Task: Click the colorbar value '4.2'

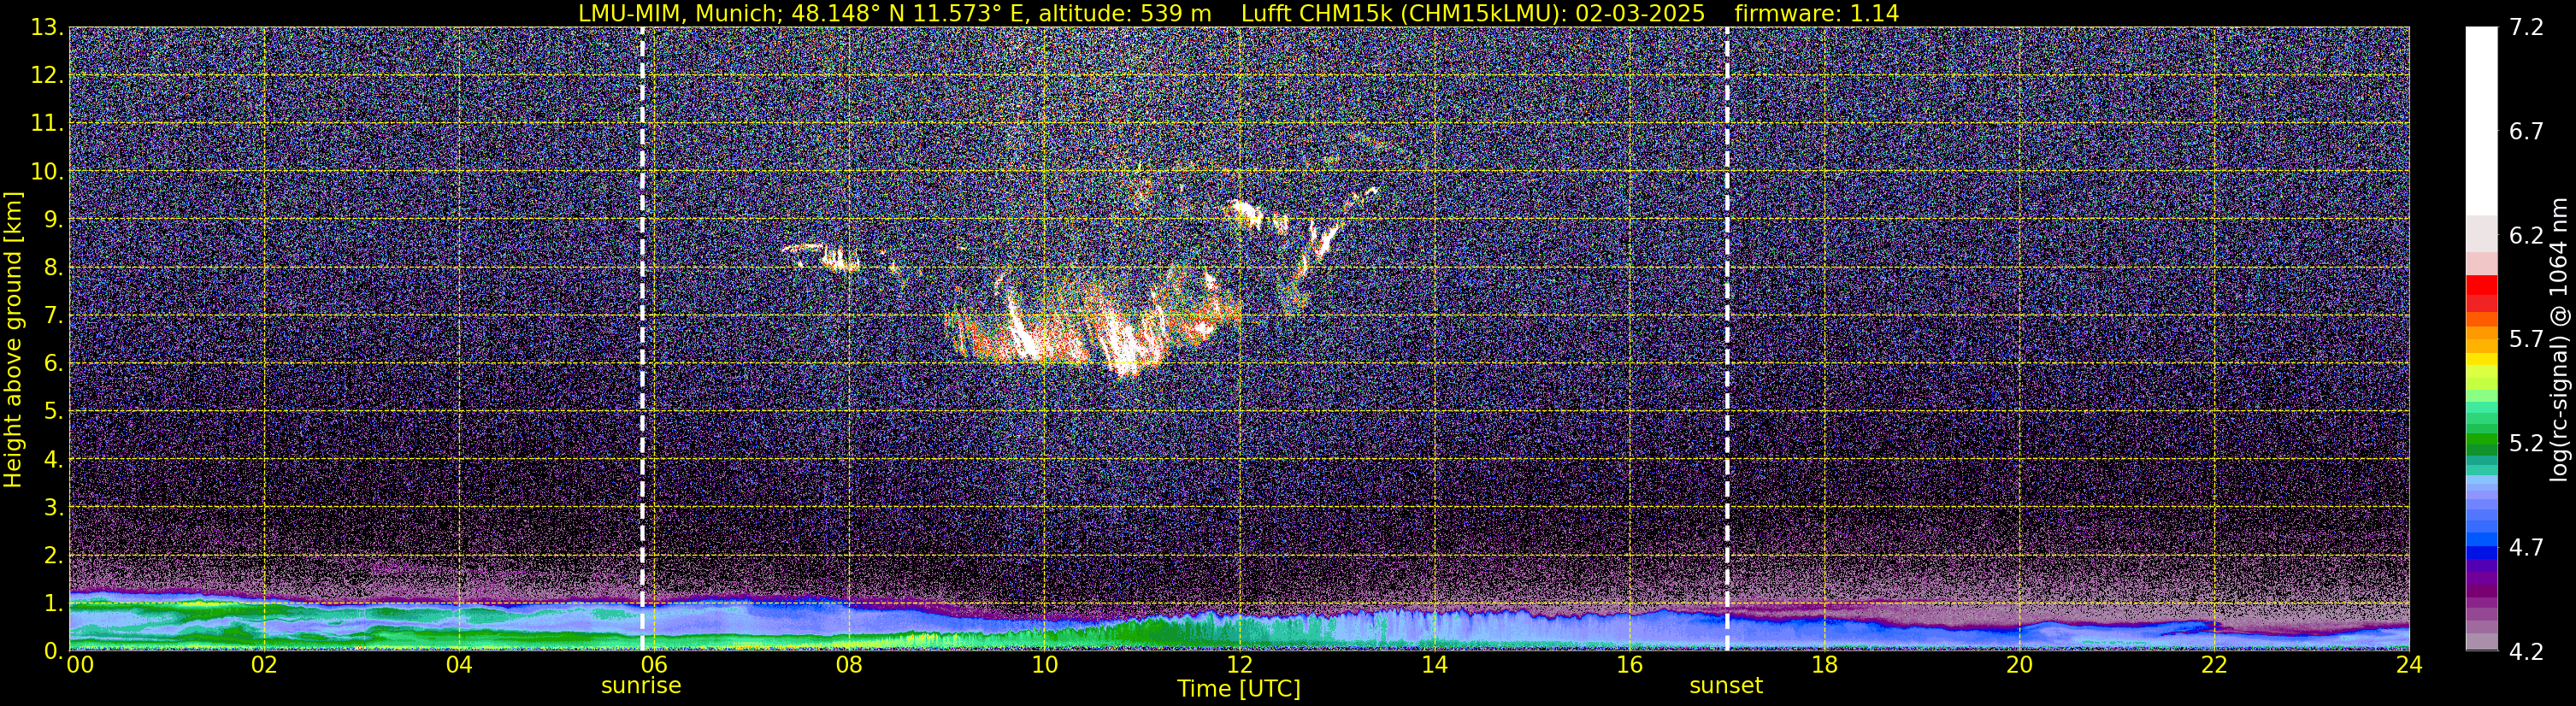Action: coord(2526,652)
